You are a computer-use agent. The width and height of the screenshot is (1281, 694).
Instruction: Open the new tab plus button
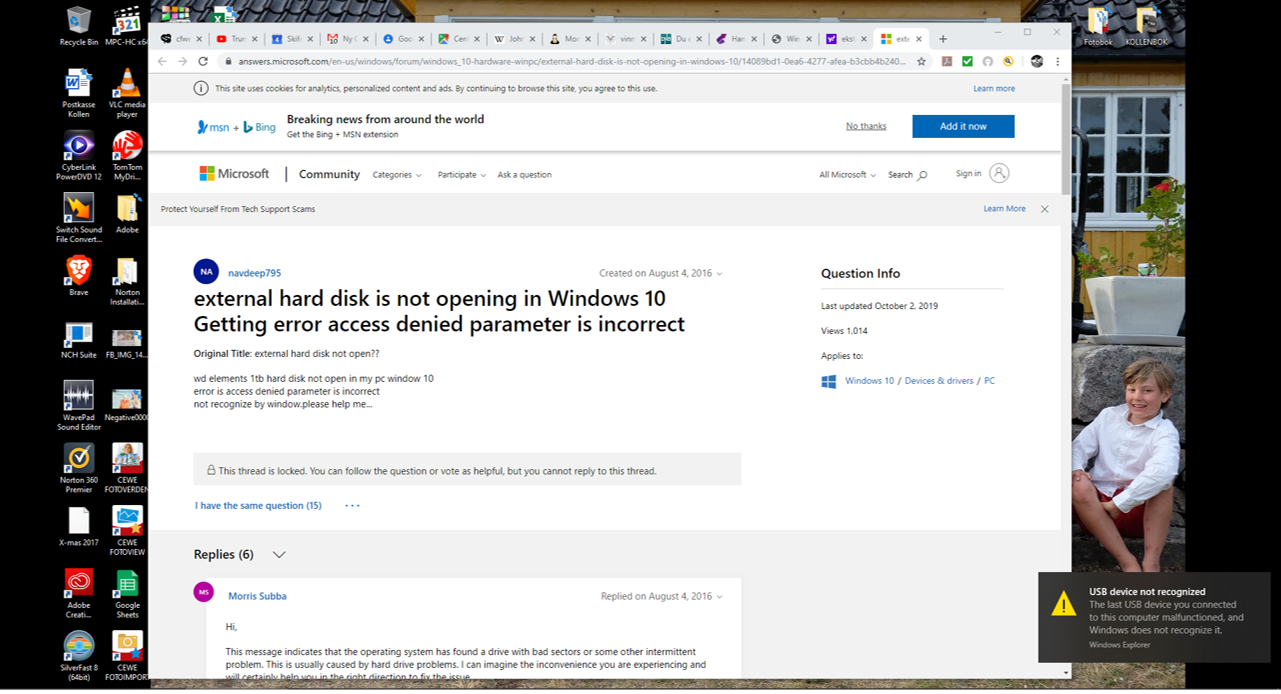point(943,39)
